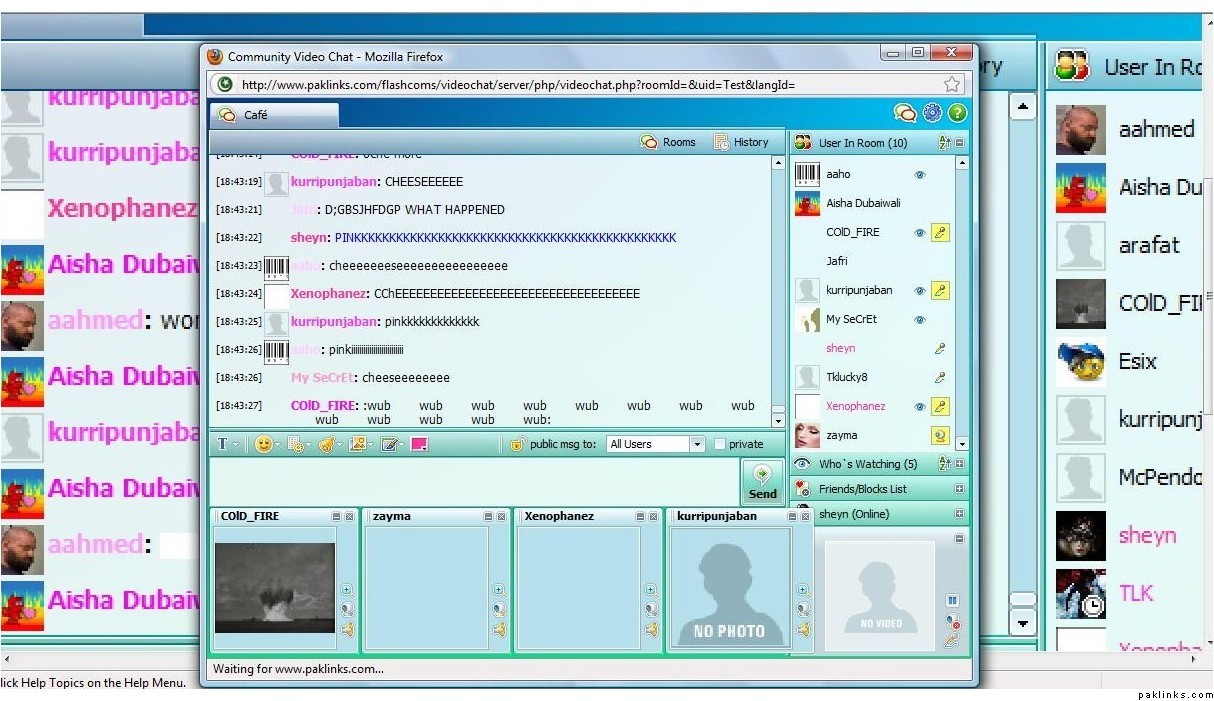Open the History view
The width and height of the screenshot is (1214, 701).
coord(741,143)
